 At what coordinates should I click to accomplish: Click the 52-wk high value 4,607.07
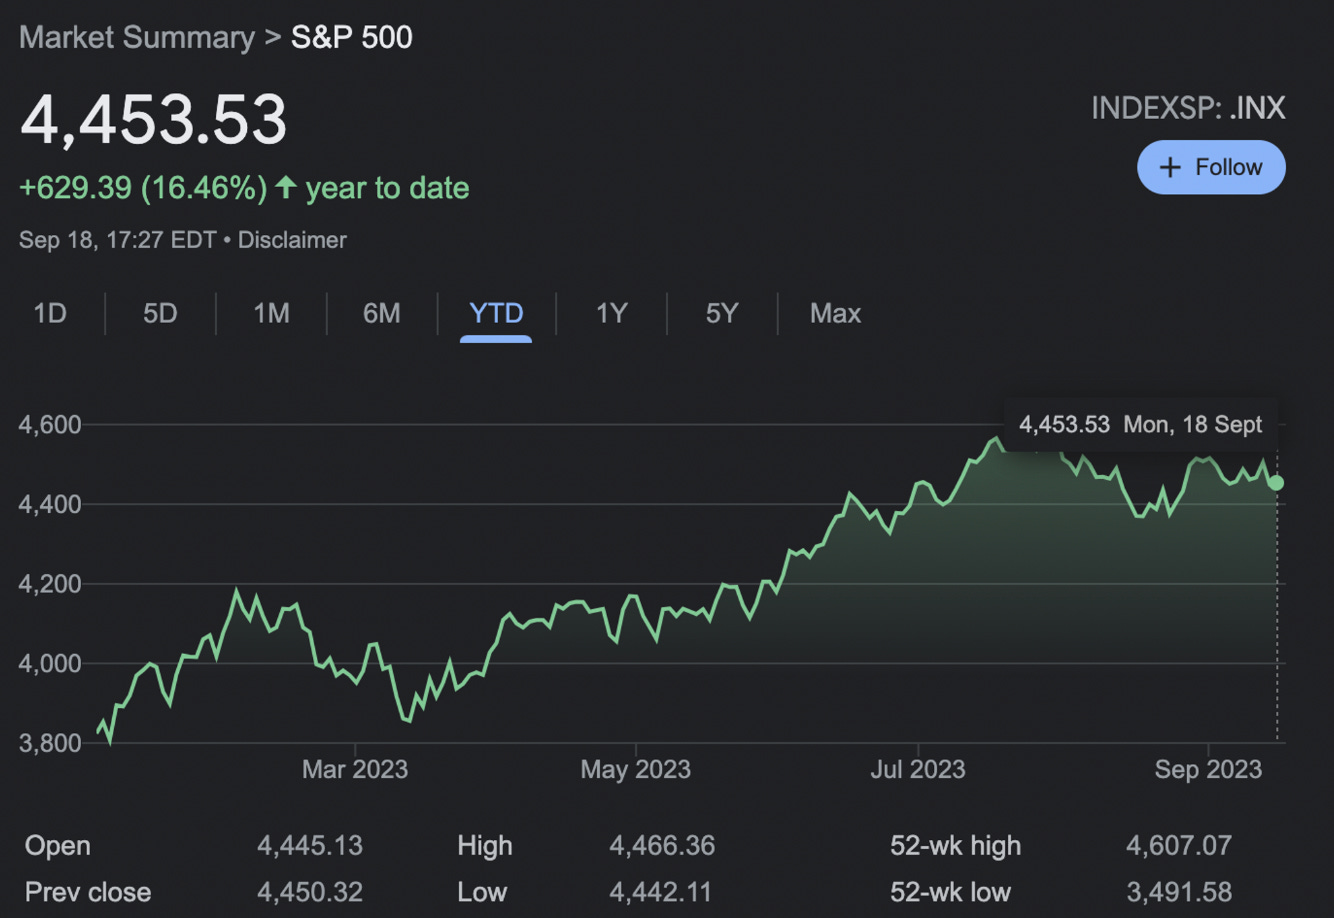pos(1179,846)
